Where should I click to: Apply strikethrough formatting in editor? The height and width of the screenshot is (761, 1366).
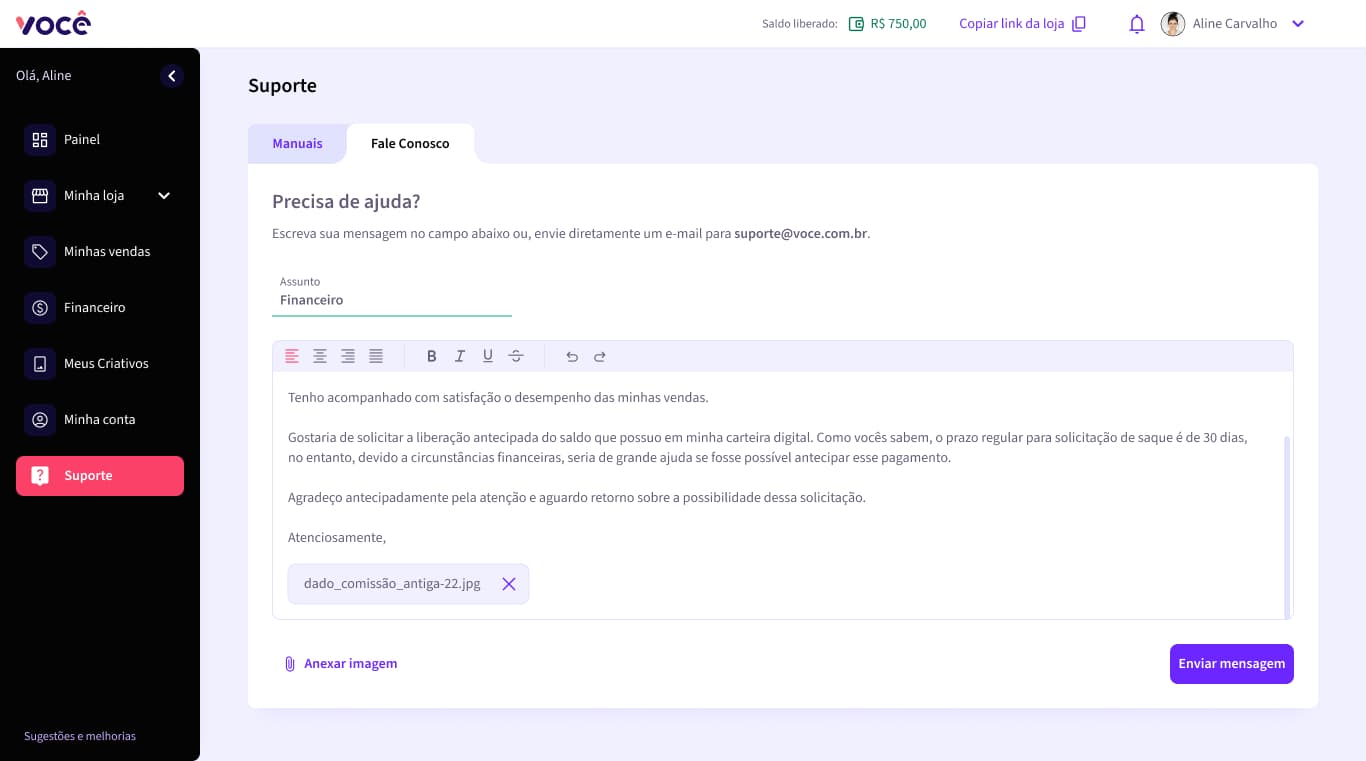pos(516,356)
